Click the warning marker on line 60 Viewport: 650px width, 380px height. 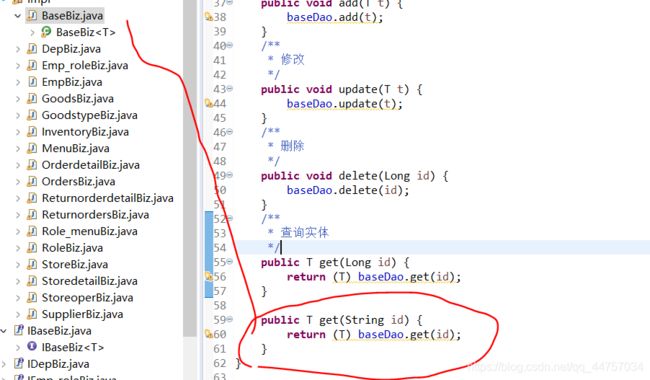point(209,334)
